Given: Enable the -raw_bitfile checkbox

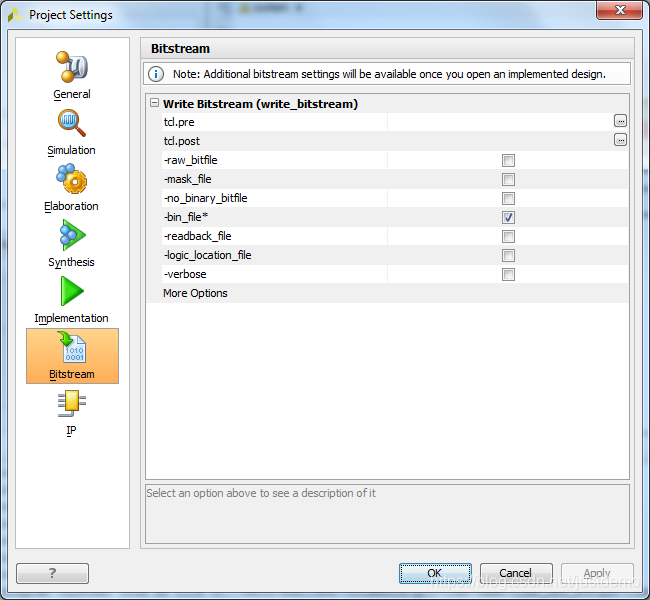Looking at the screenshot, I should [x=508, y=160].
